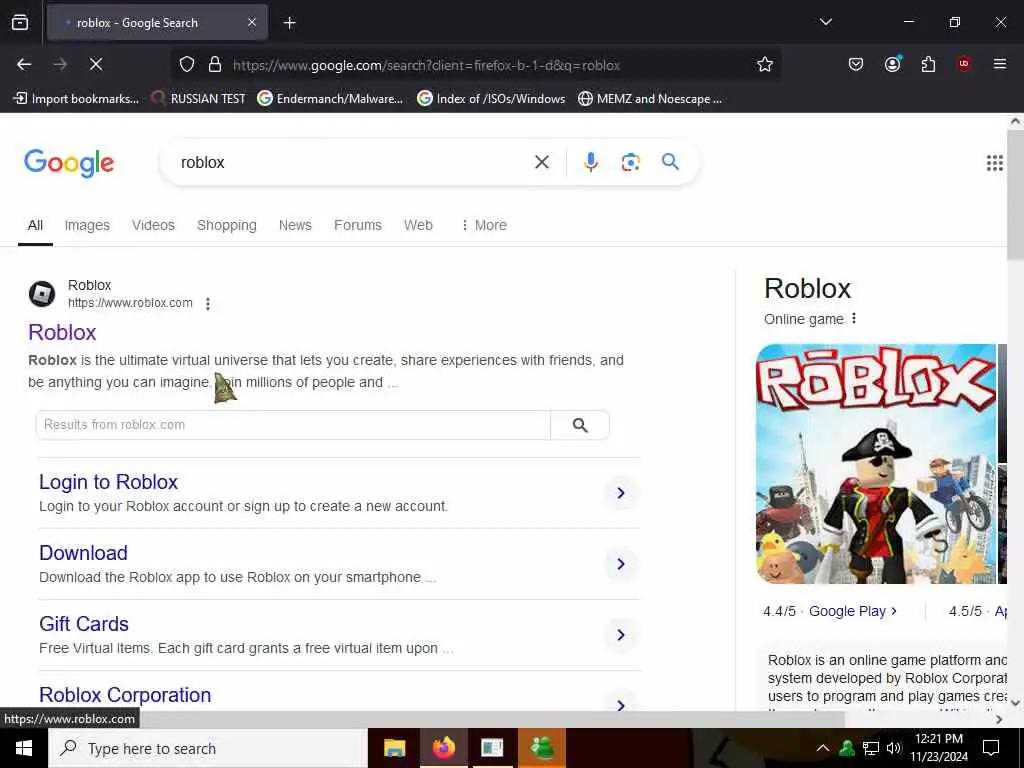1024x768 pixels.
Task: Go back one page with the back arrow
Action: [24, 64]
